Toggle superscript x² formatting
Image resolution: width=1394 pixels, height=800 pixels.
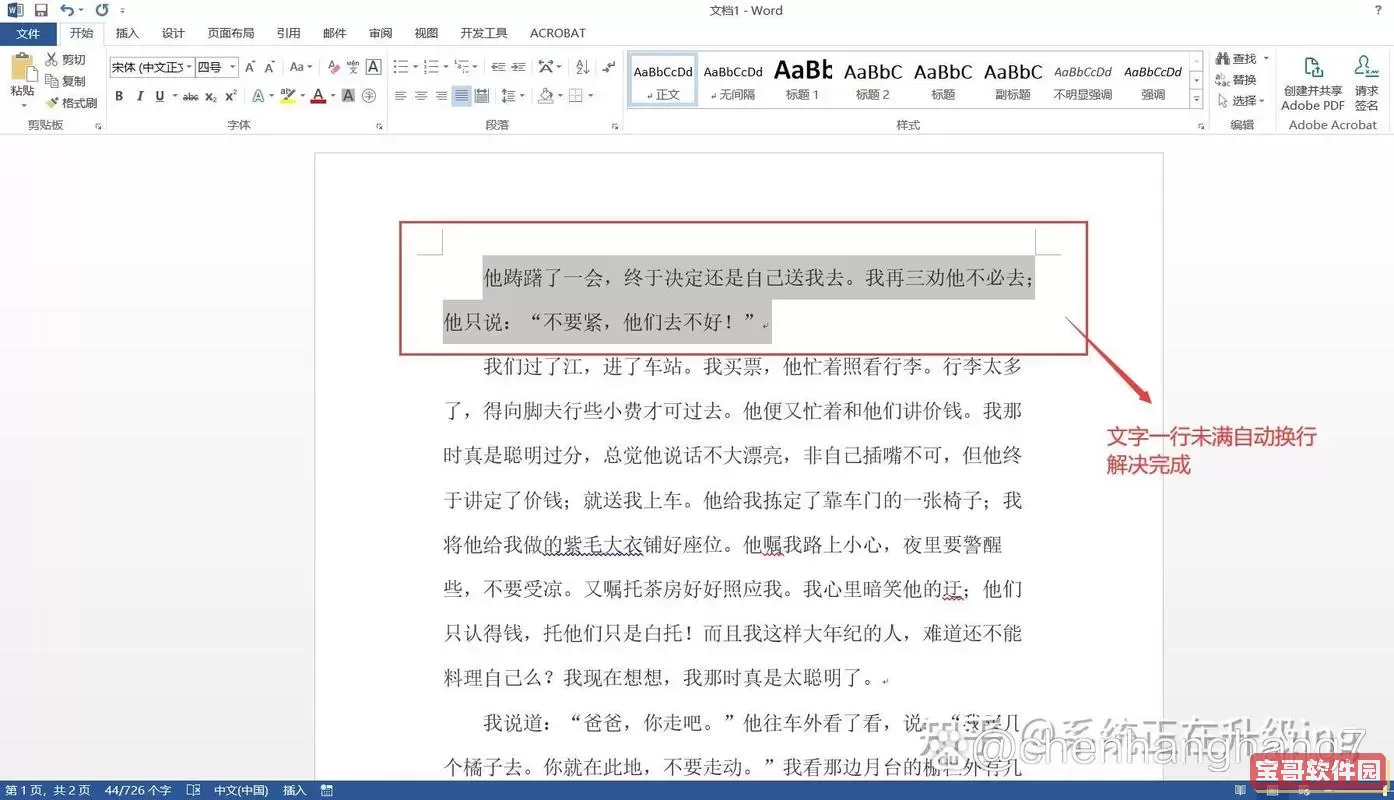pyautogui.click(x=231, y=96)
